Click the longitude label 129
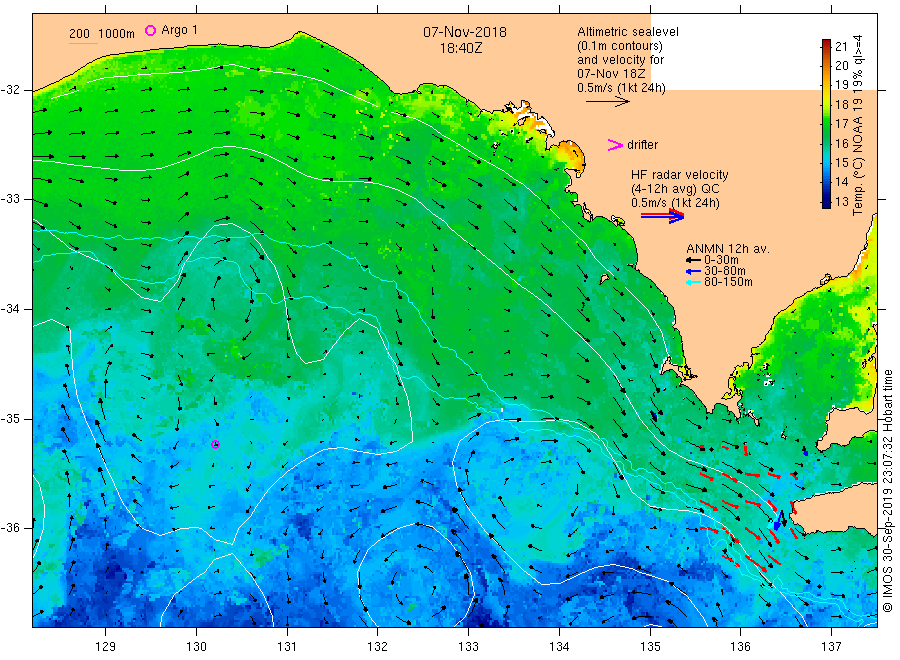The height and width of the screenshot is (660, 900). (x=106, y=647)
